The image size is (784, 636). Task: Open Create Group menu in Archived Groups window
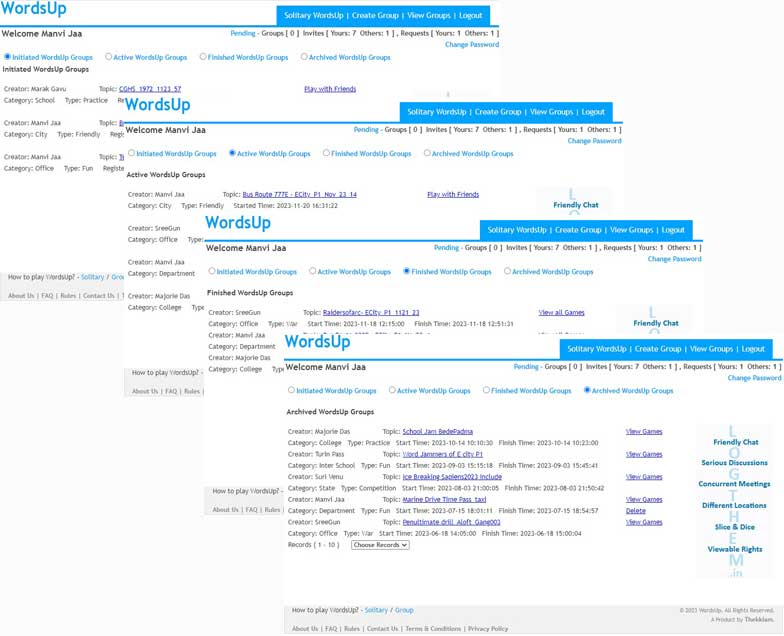point(658,349)
